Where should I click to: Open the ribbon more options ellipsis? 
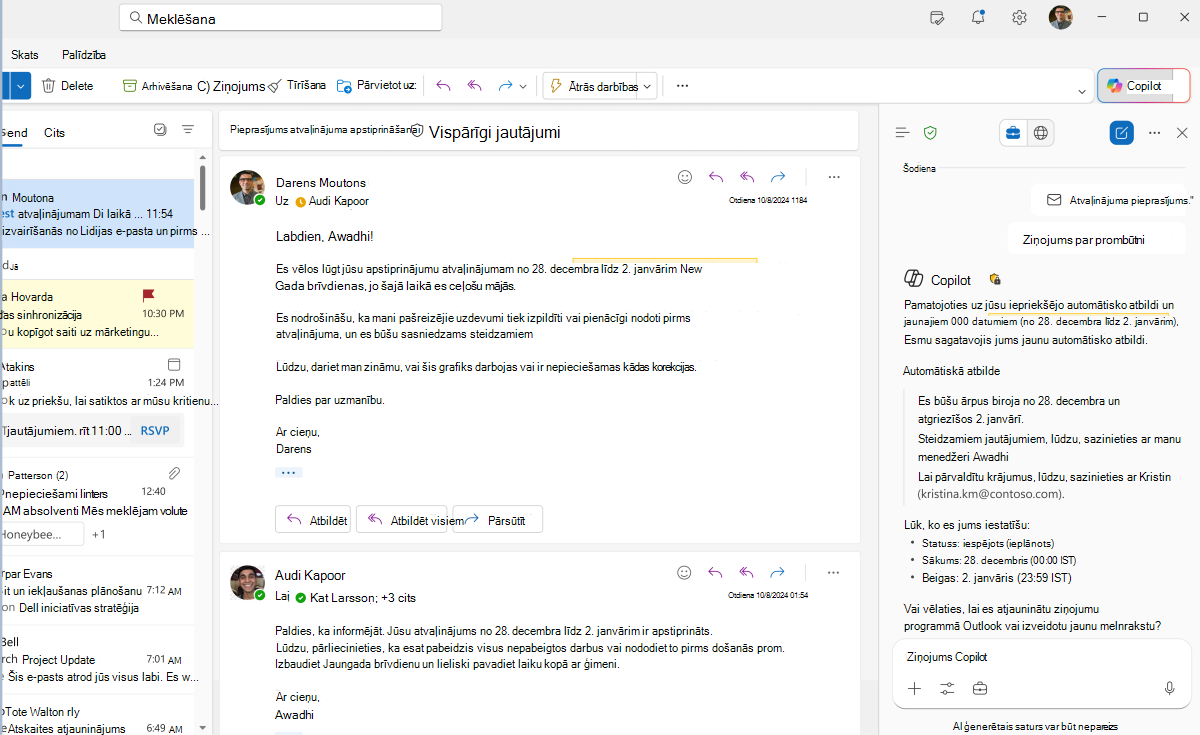coord(683,86)
